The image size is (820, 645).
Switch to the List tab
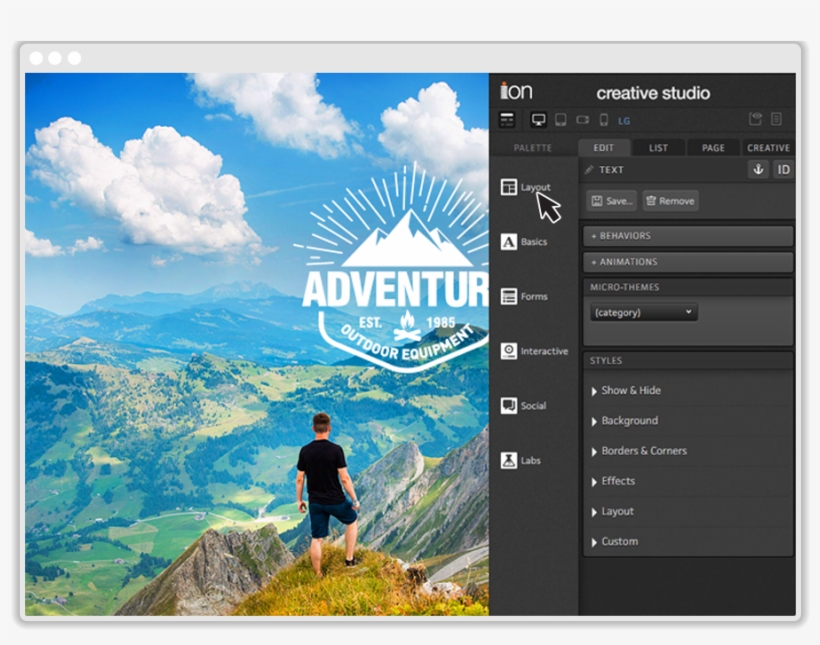tap(658, 148)
